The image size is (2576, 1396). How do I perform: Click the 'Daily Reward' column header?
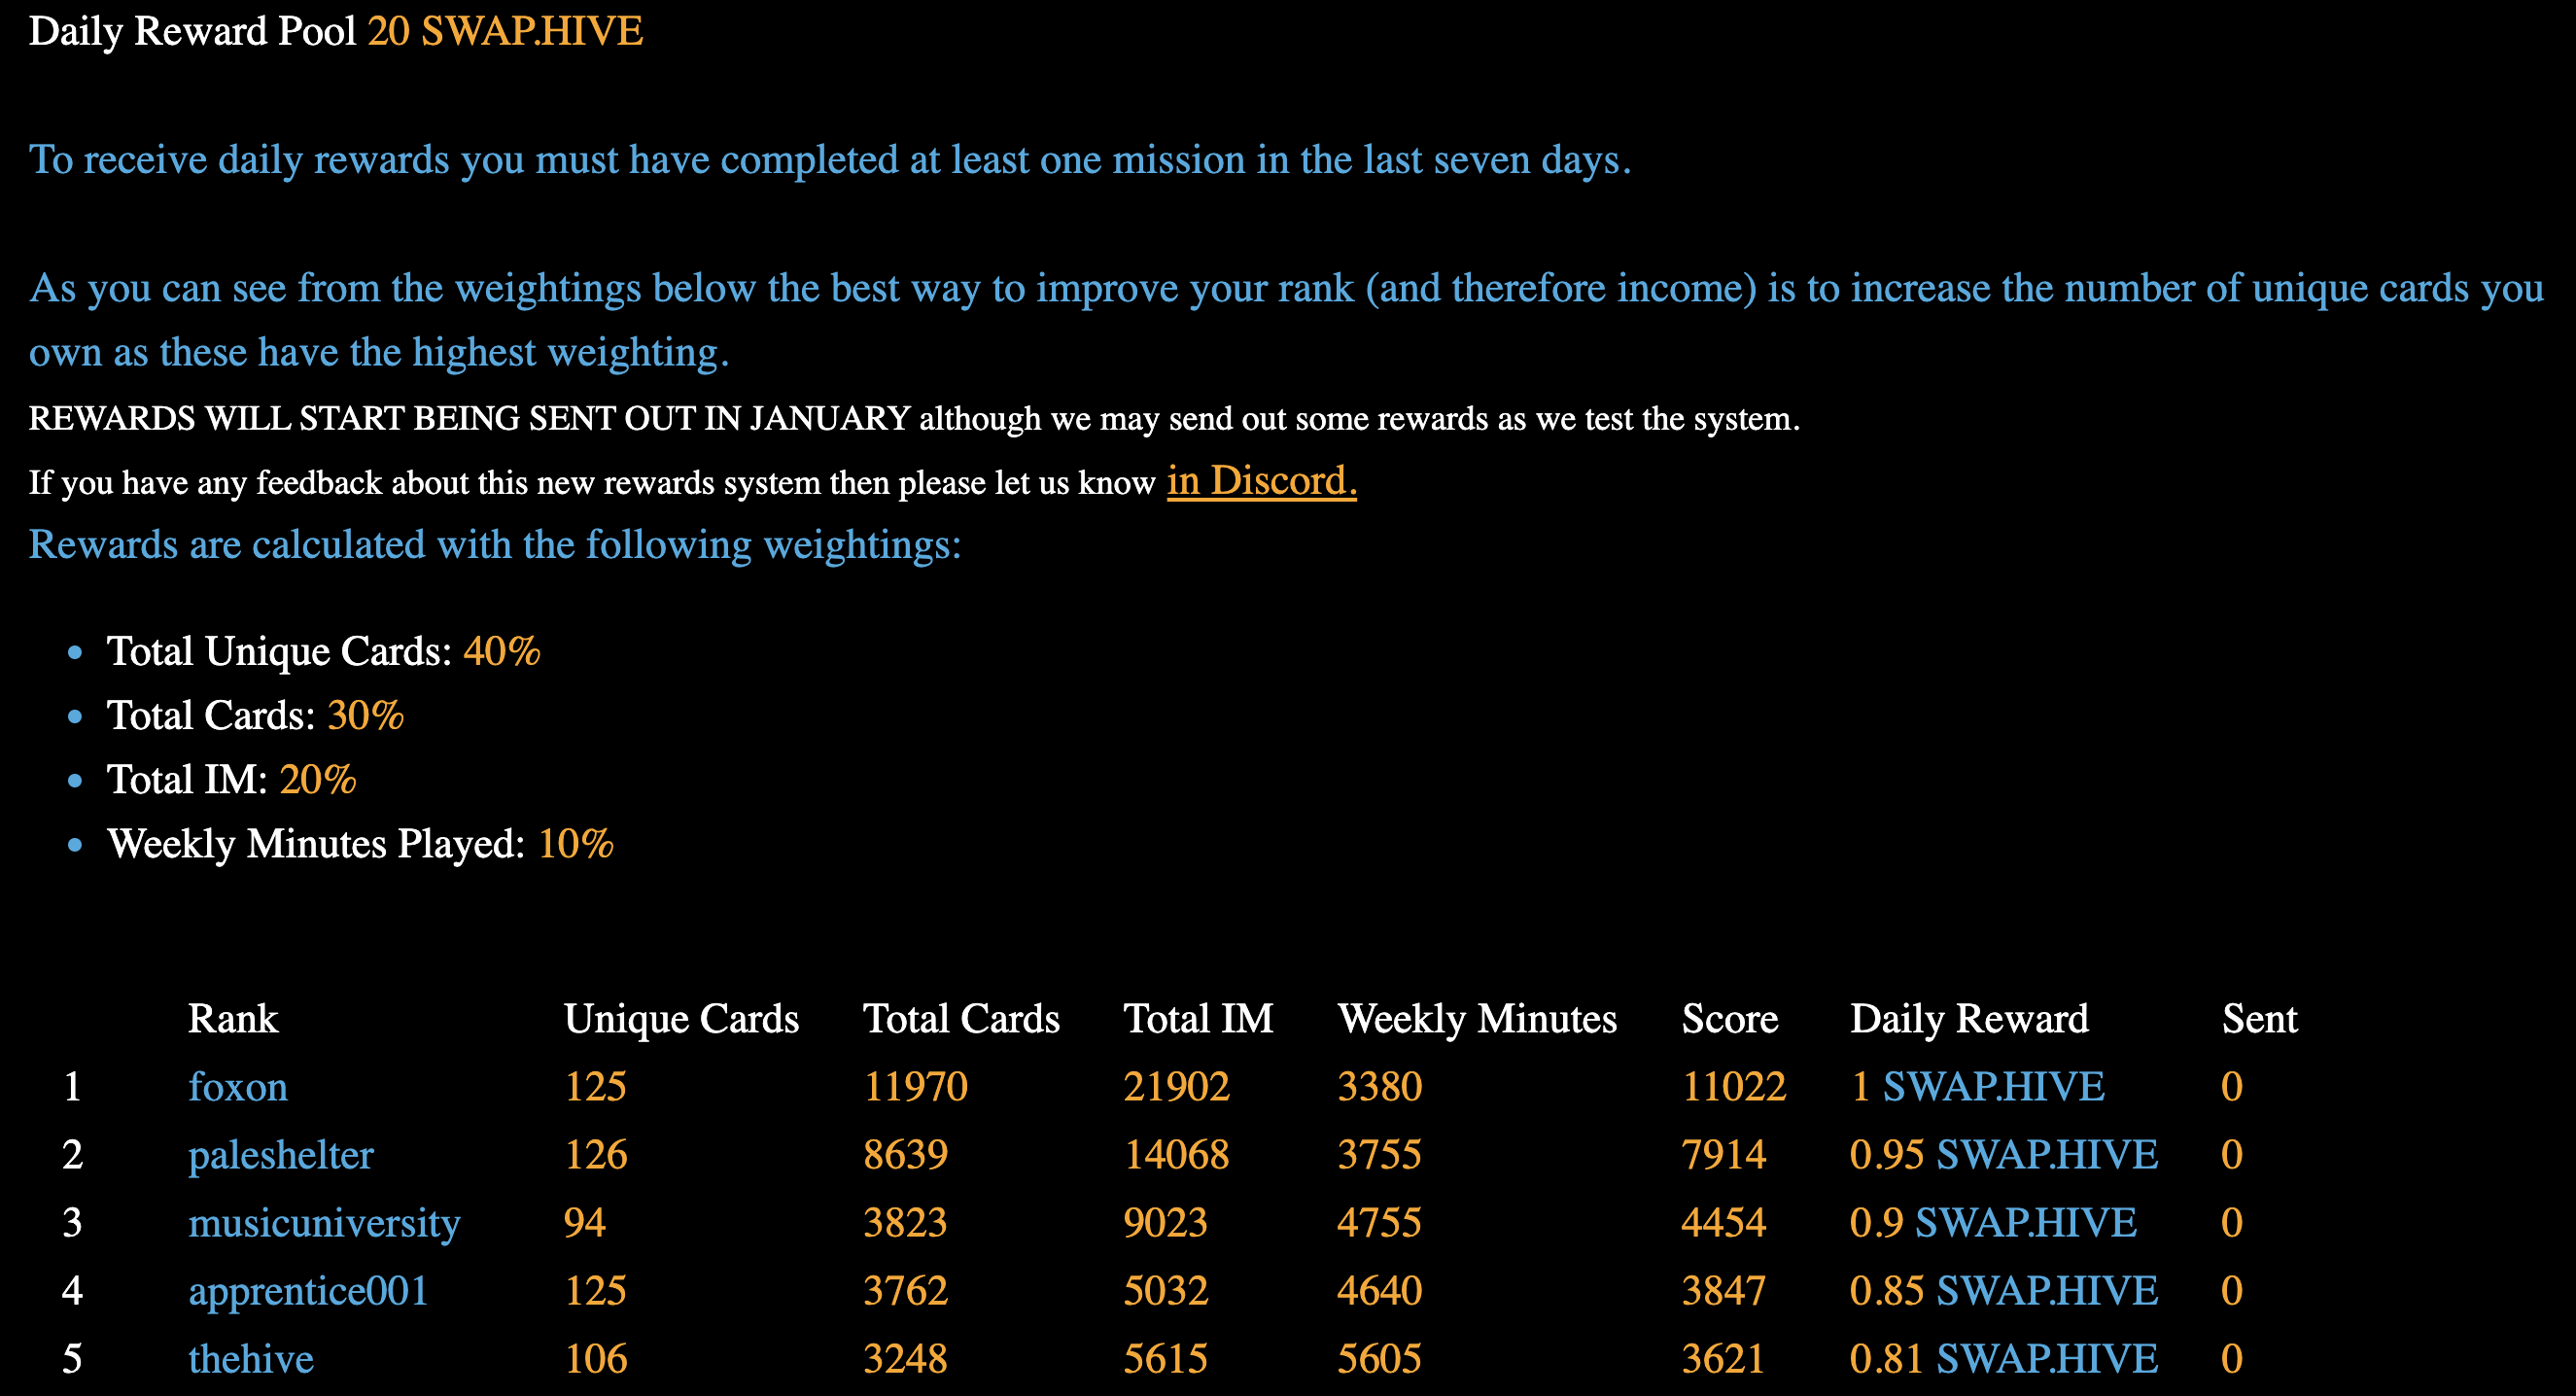(1969, 1019)
